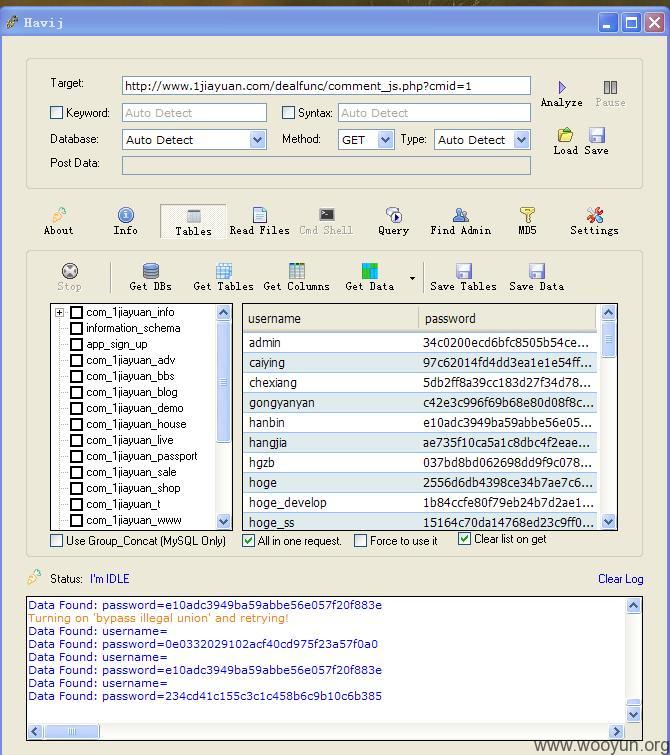Switch to the Tables section
Image resolution: width=670 pixels, height=755 pixels.
[x=193, y=222]
